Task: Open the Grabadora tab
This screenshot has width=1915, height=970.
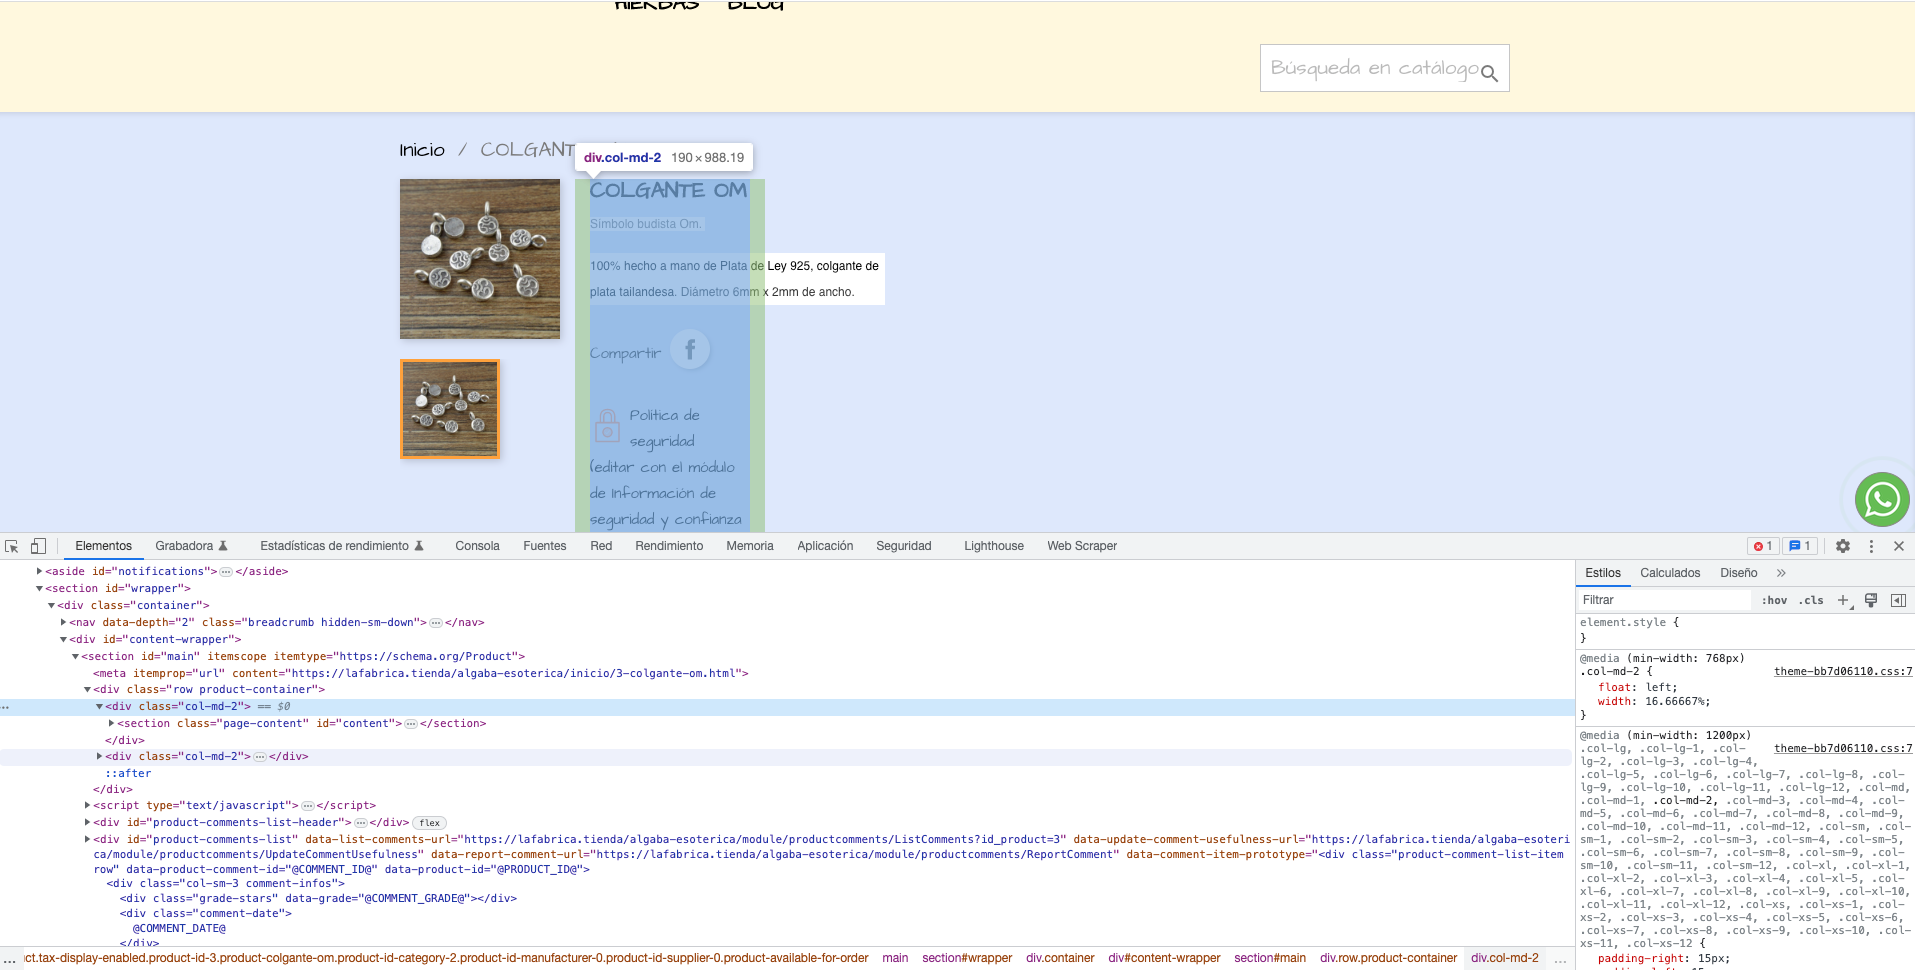Action: [191, 546]
